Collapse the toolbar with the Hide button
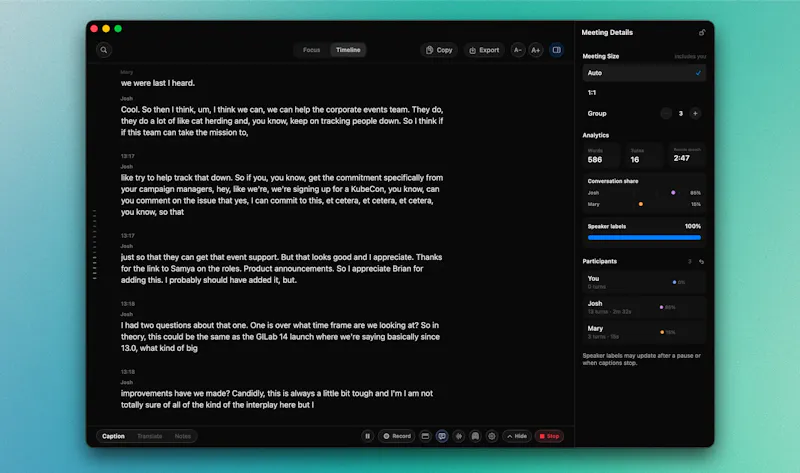 (517, 436)
